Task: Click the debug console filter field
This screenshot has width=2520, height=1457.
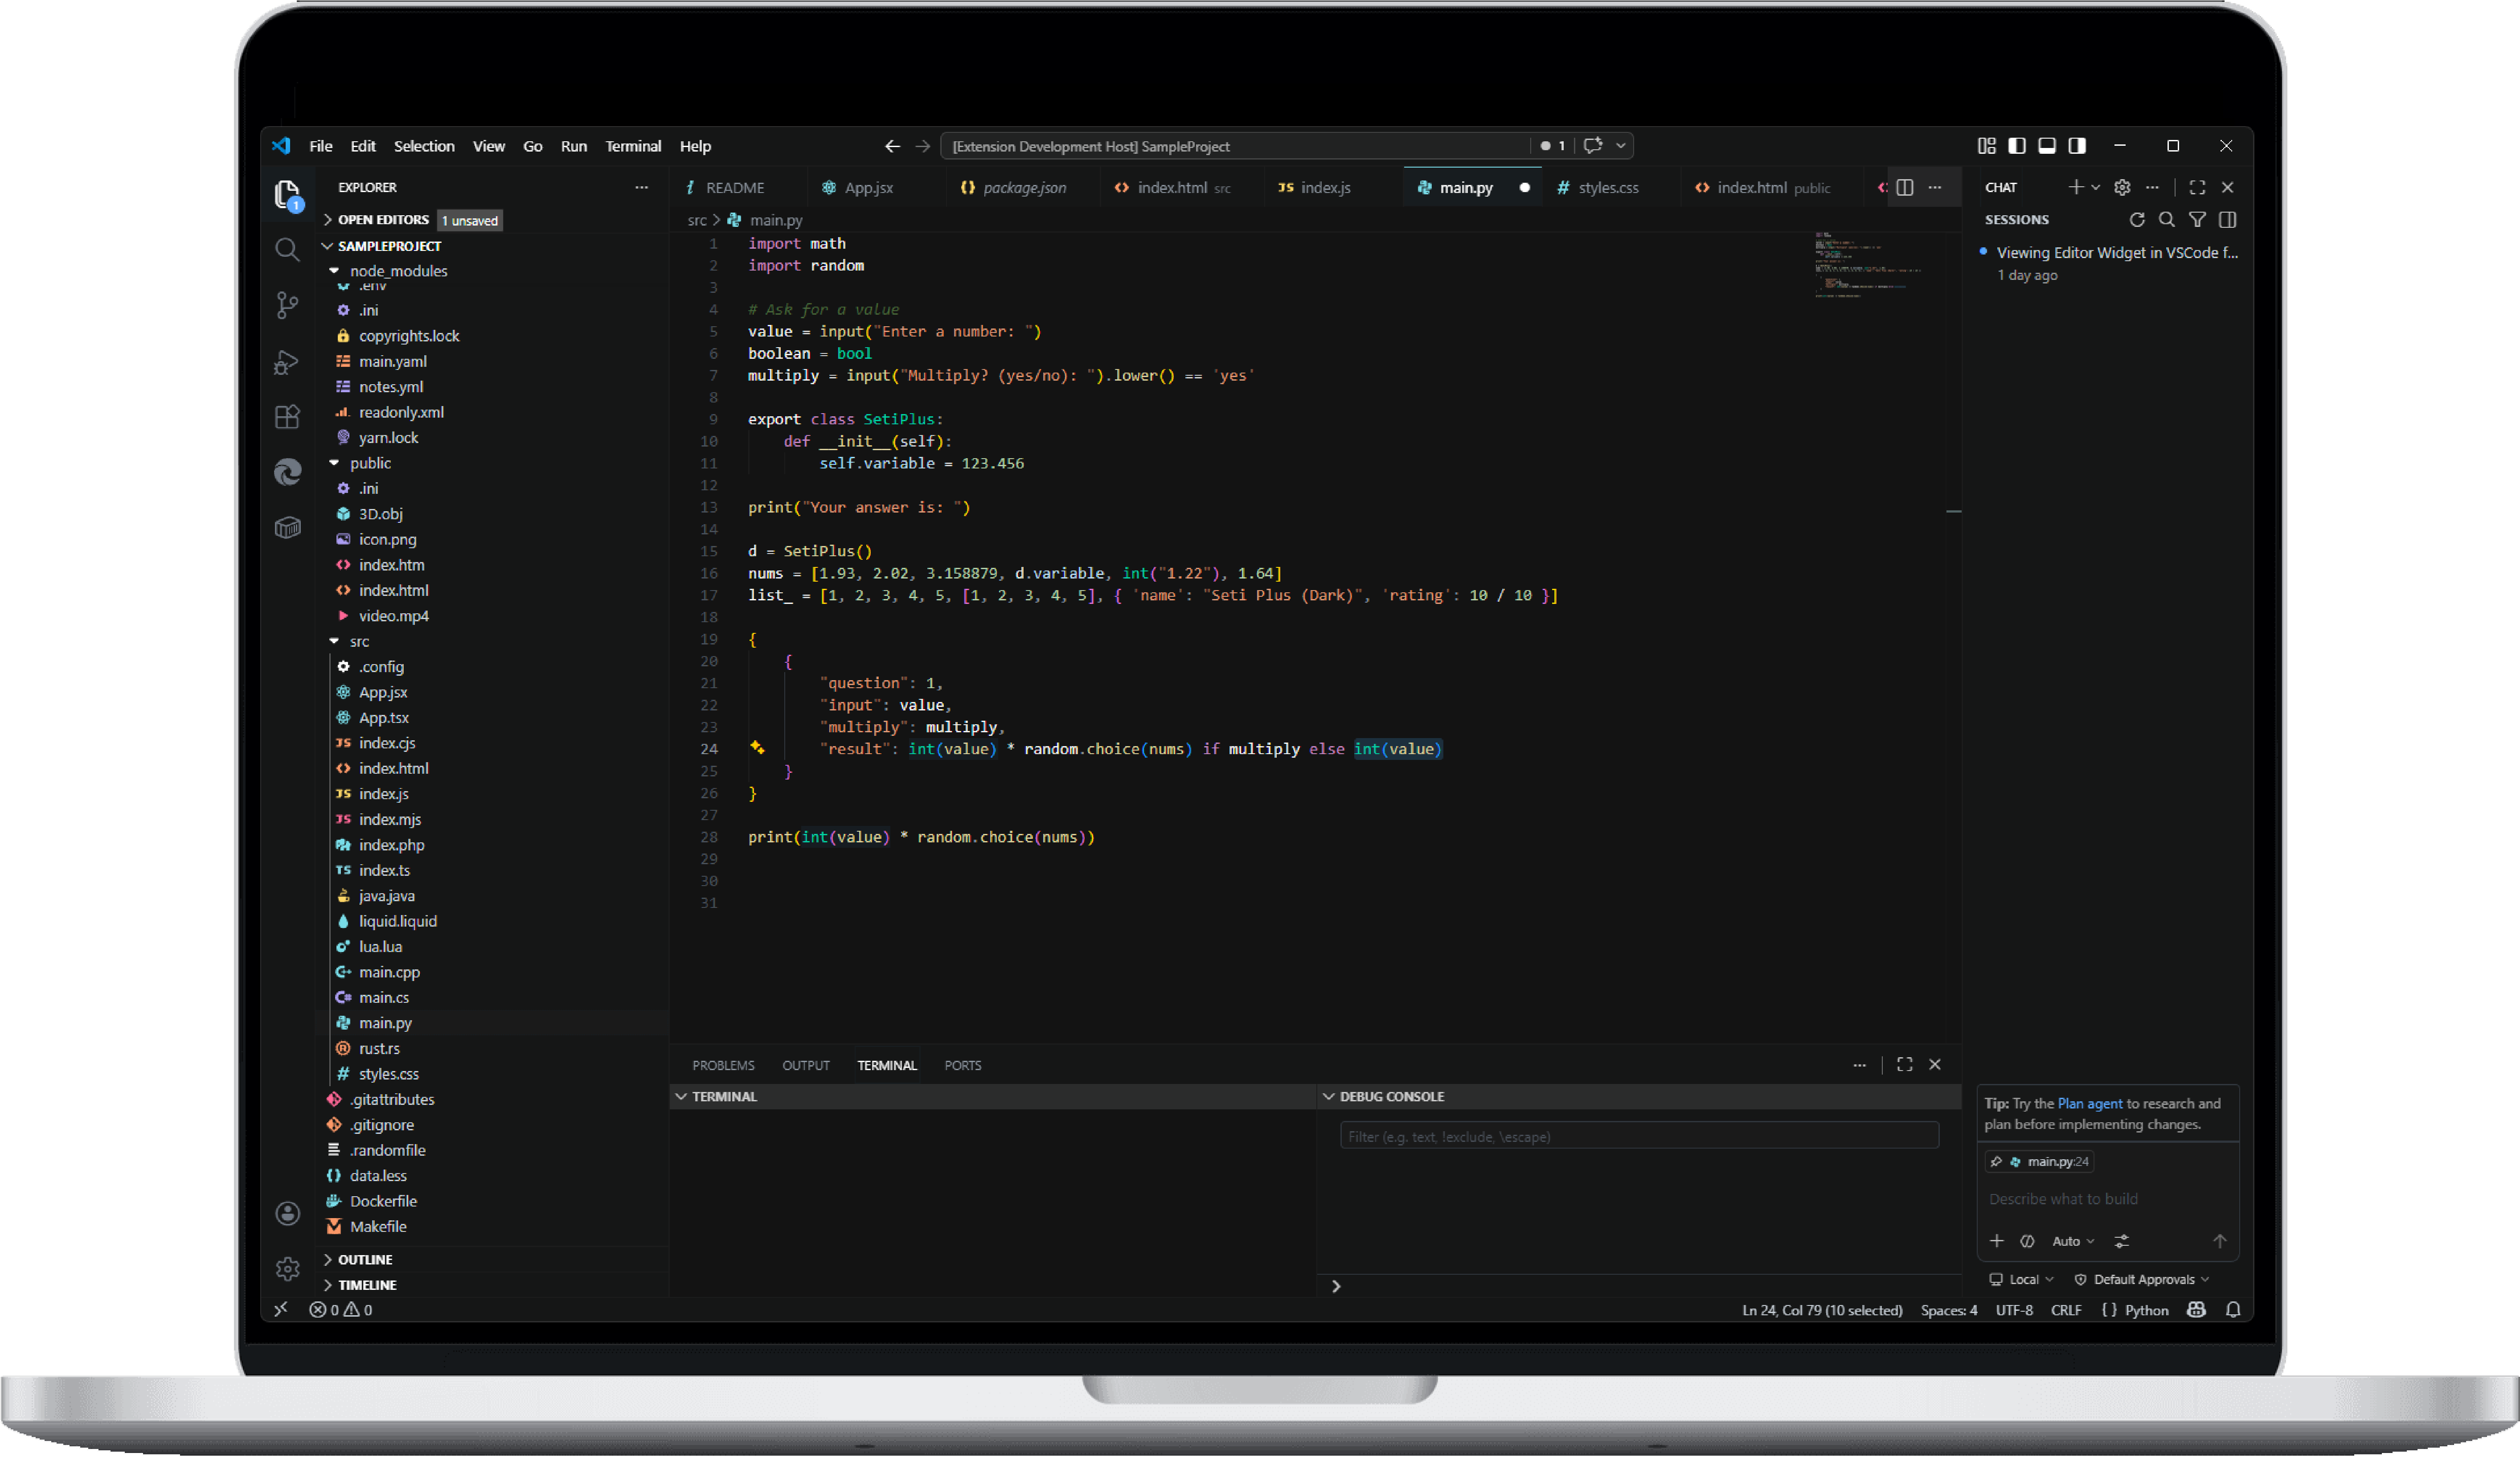Action: tap(1639, 1136)
